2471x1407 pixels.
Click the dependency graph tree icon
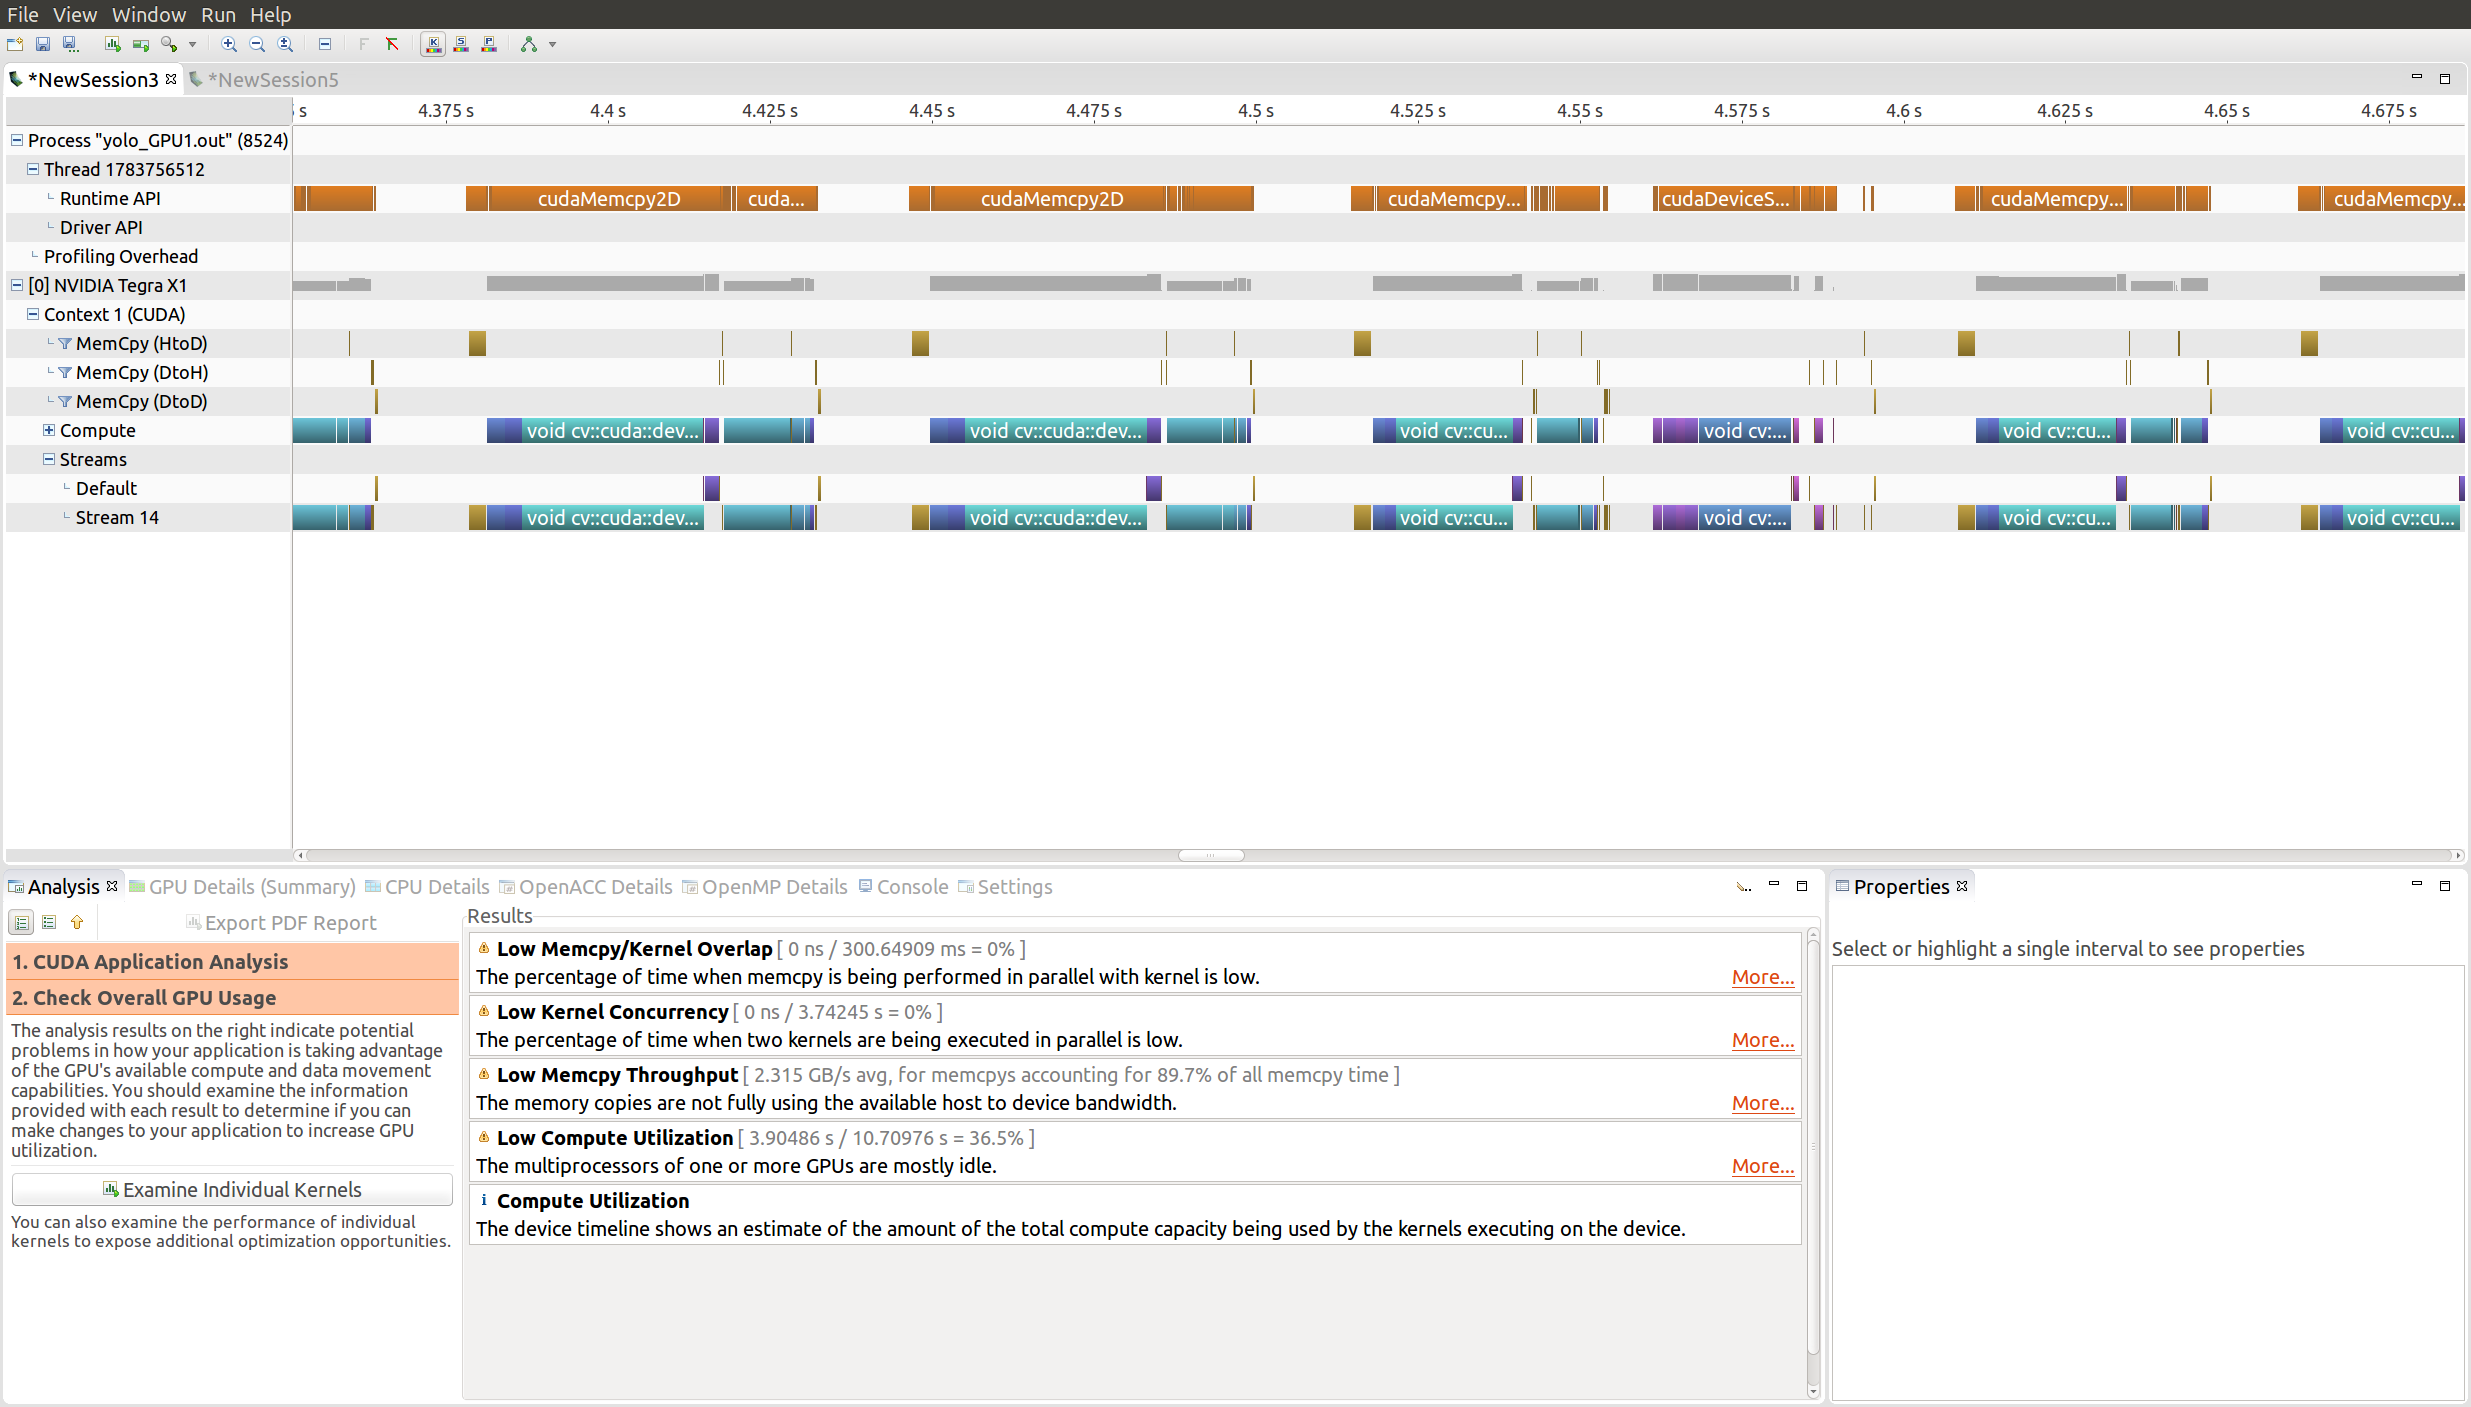pos(529,44)
